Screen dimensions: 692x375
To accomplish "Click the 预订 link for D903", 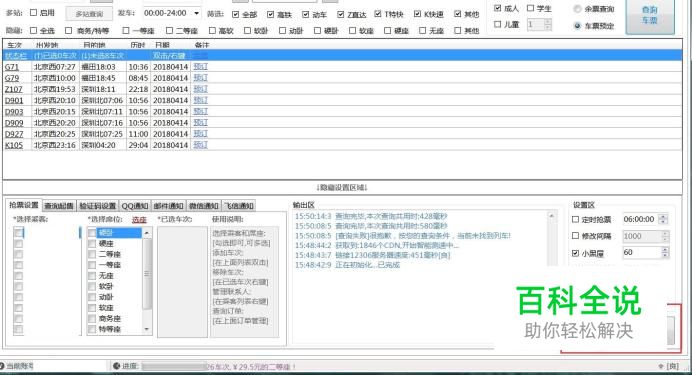I will 200,112.
